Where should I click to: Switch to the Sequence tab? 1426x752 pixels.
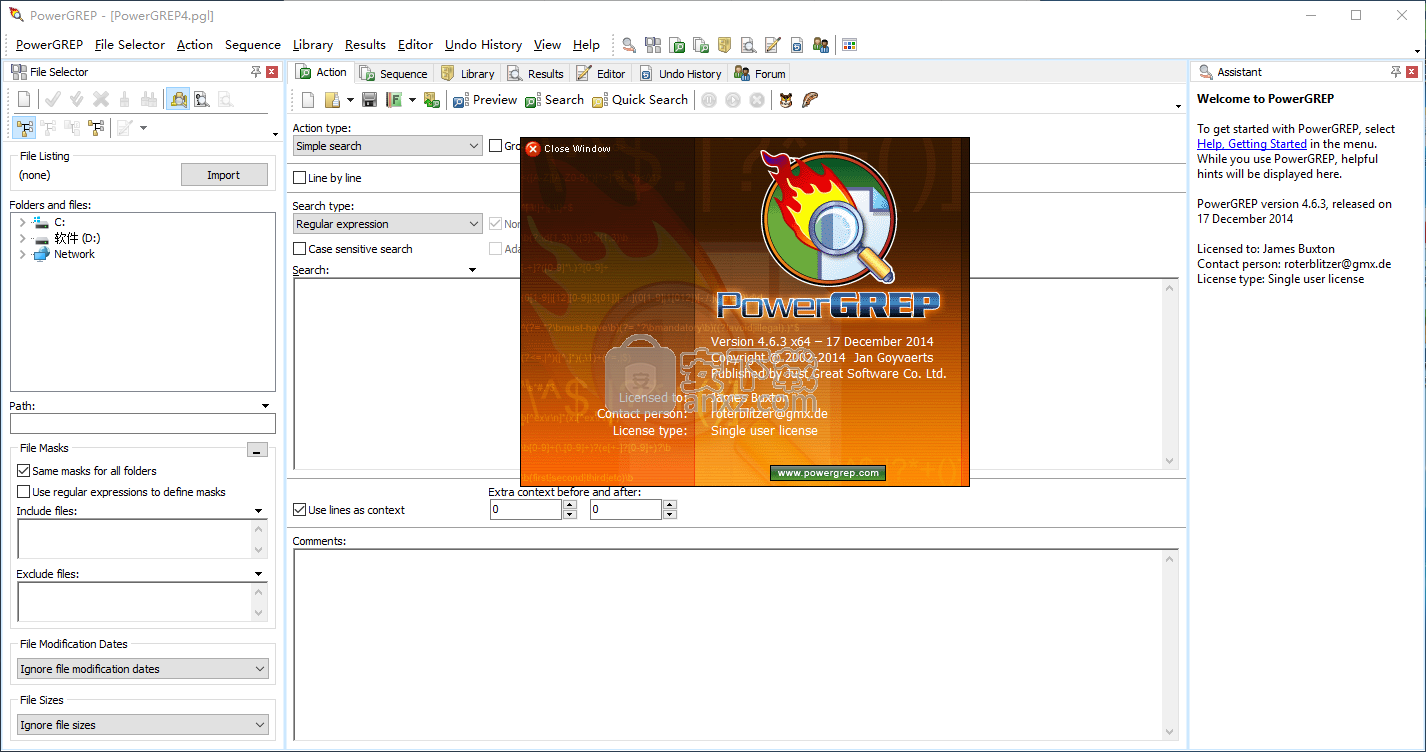tap(394, 73)
